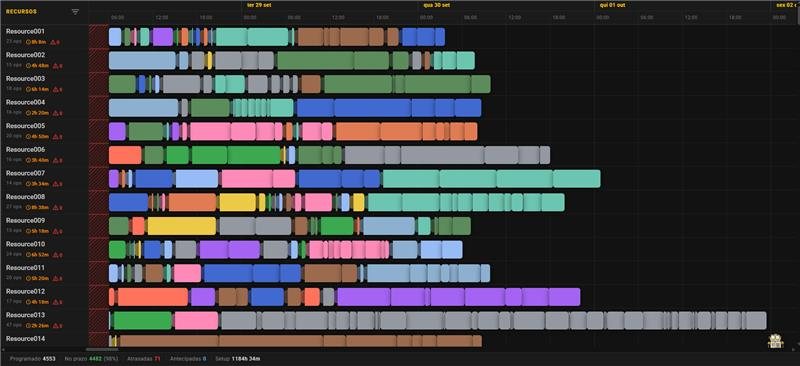Image resolution: width=800 pixels, height=366 pixels.
Task: Click the clock icon under Resource005
Action: 28,136
